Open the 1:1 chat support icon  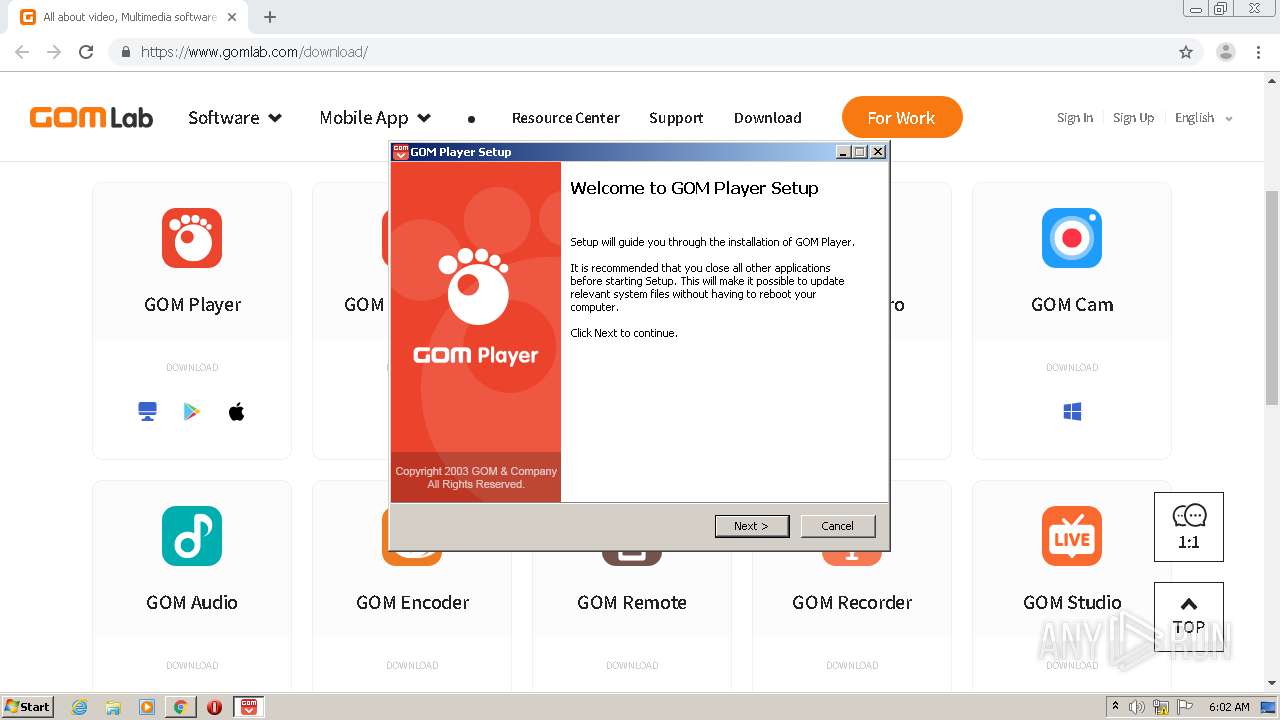tap(1189, 527)
